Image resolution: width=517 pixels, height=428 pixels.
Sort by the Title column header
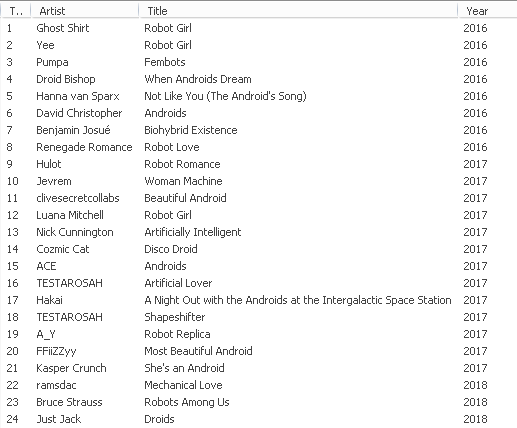tap(298, 11)
